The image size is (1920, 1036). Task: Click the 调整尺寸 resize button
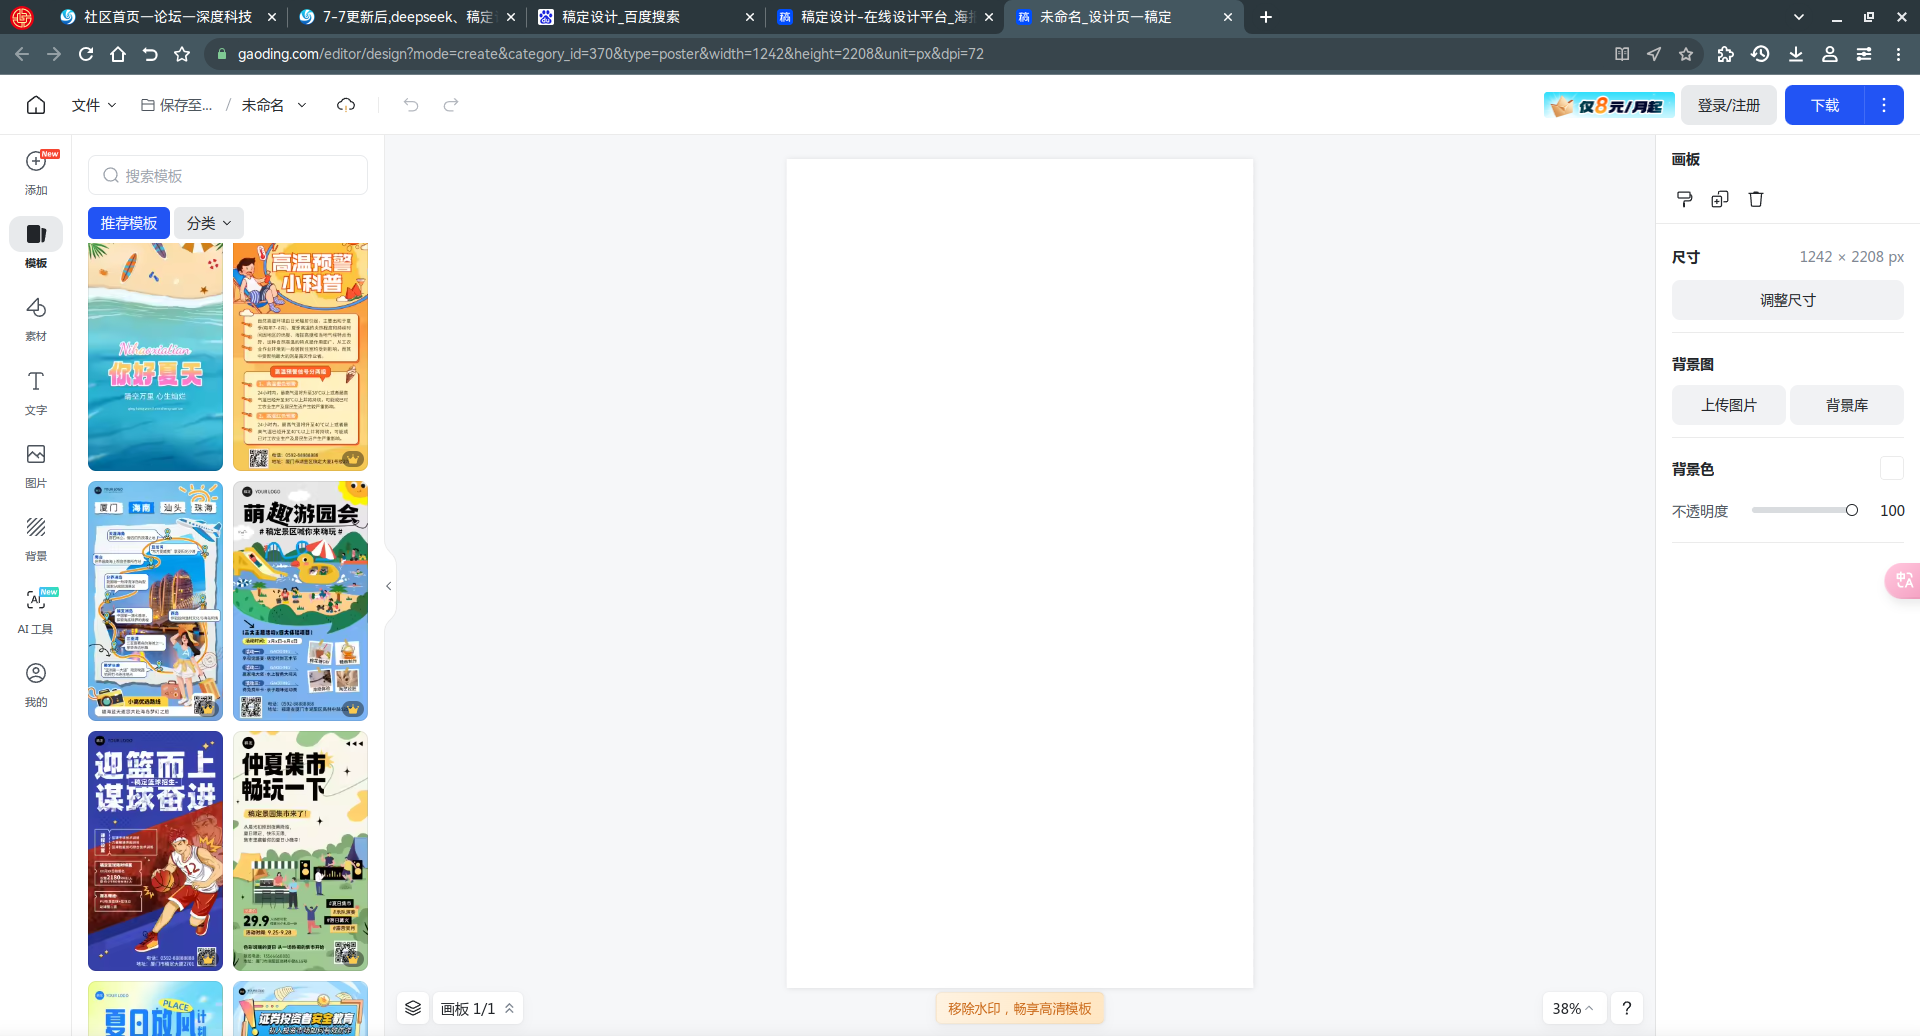tap(1788, 300)
